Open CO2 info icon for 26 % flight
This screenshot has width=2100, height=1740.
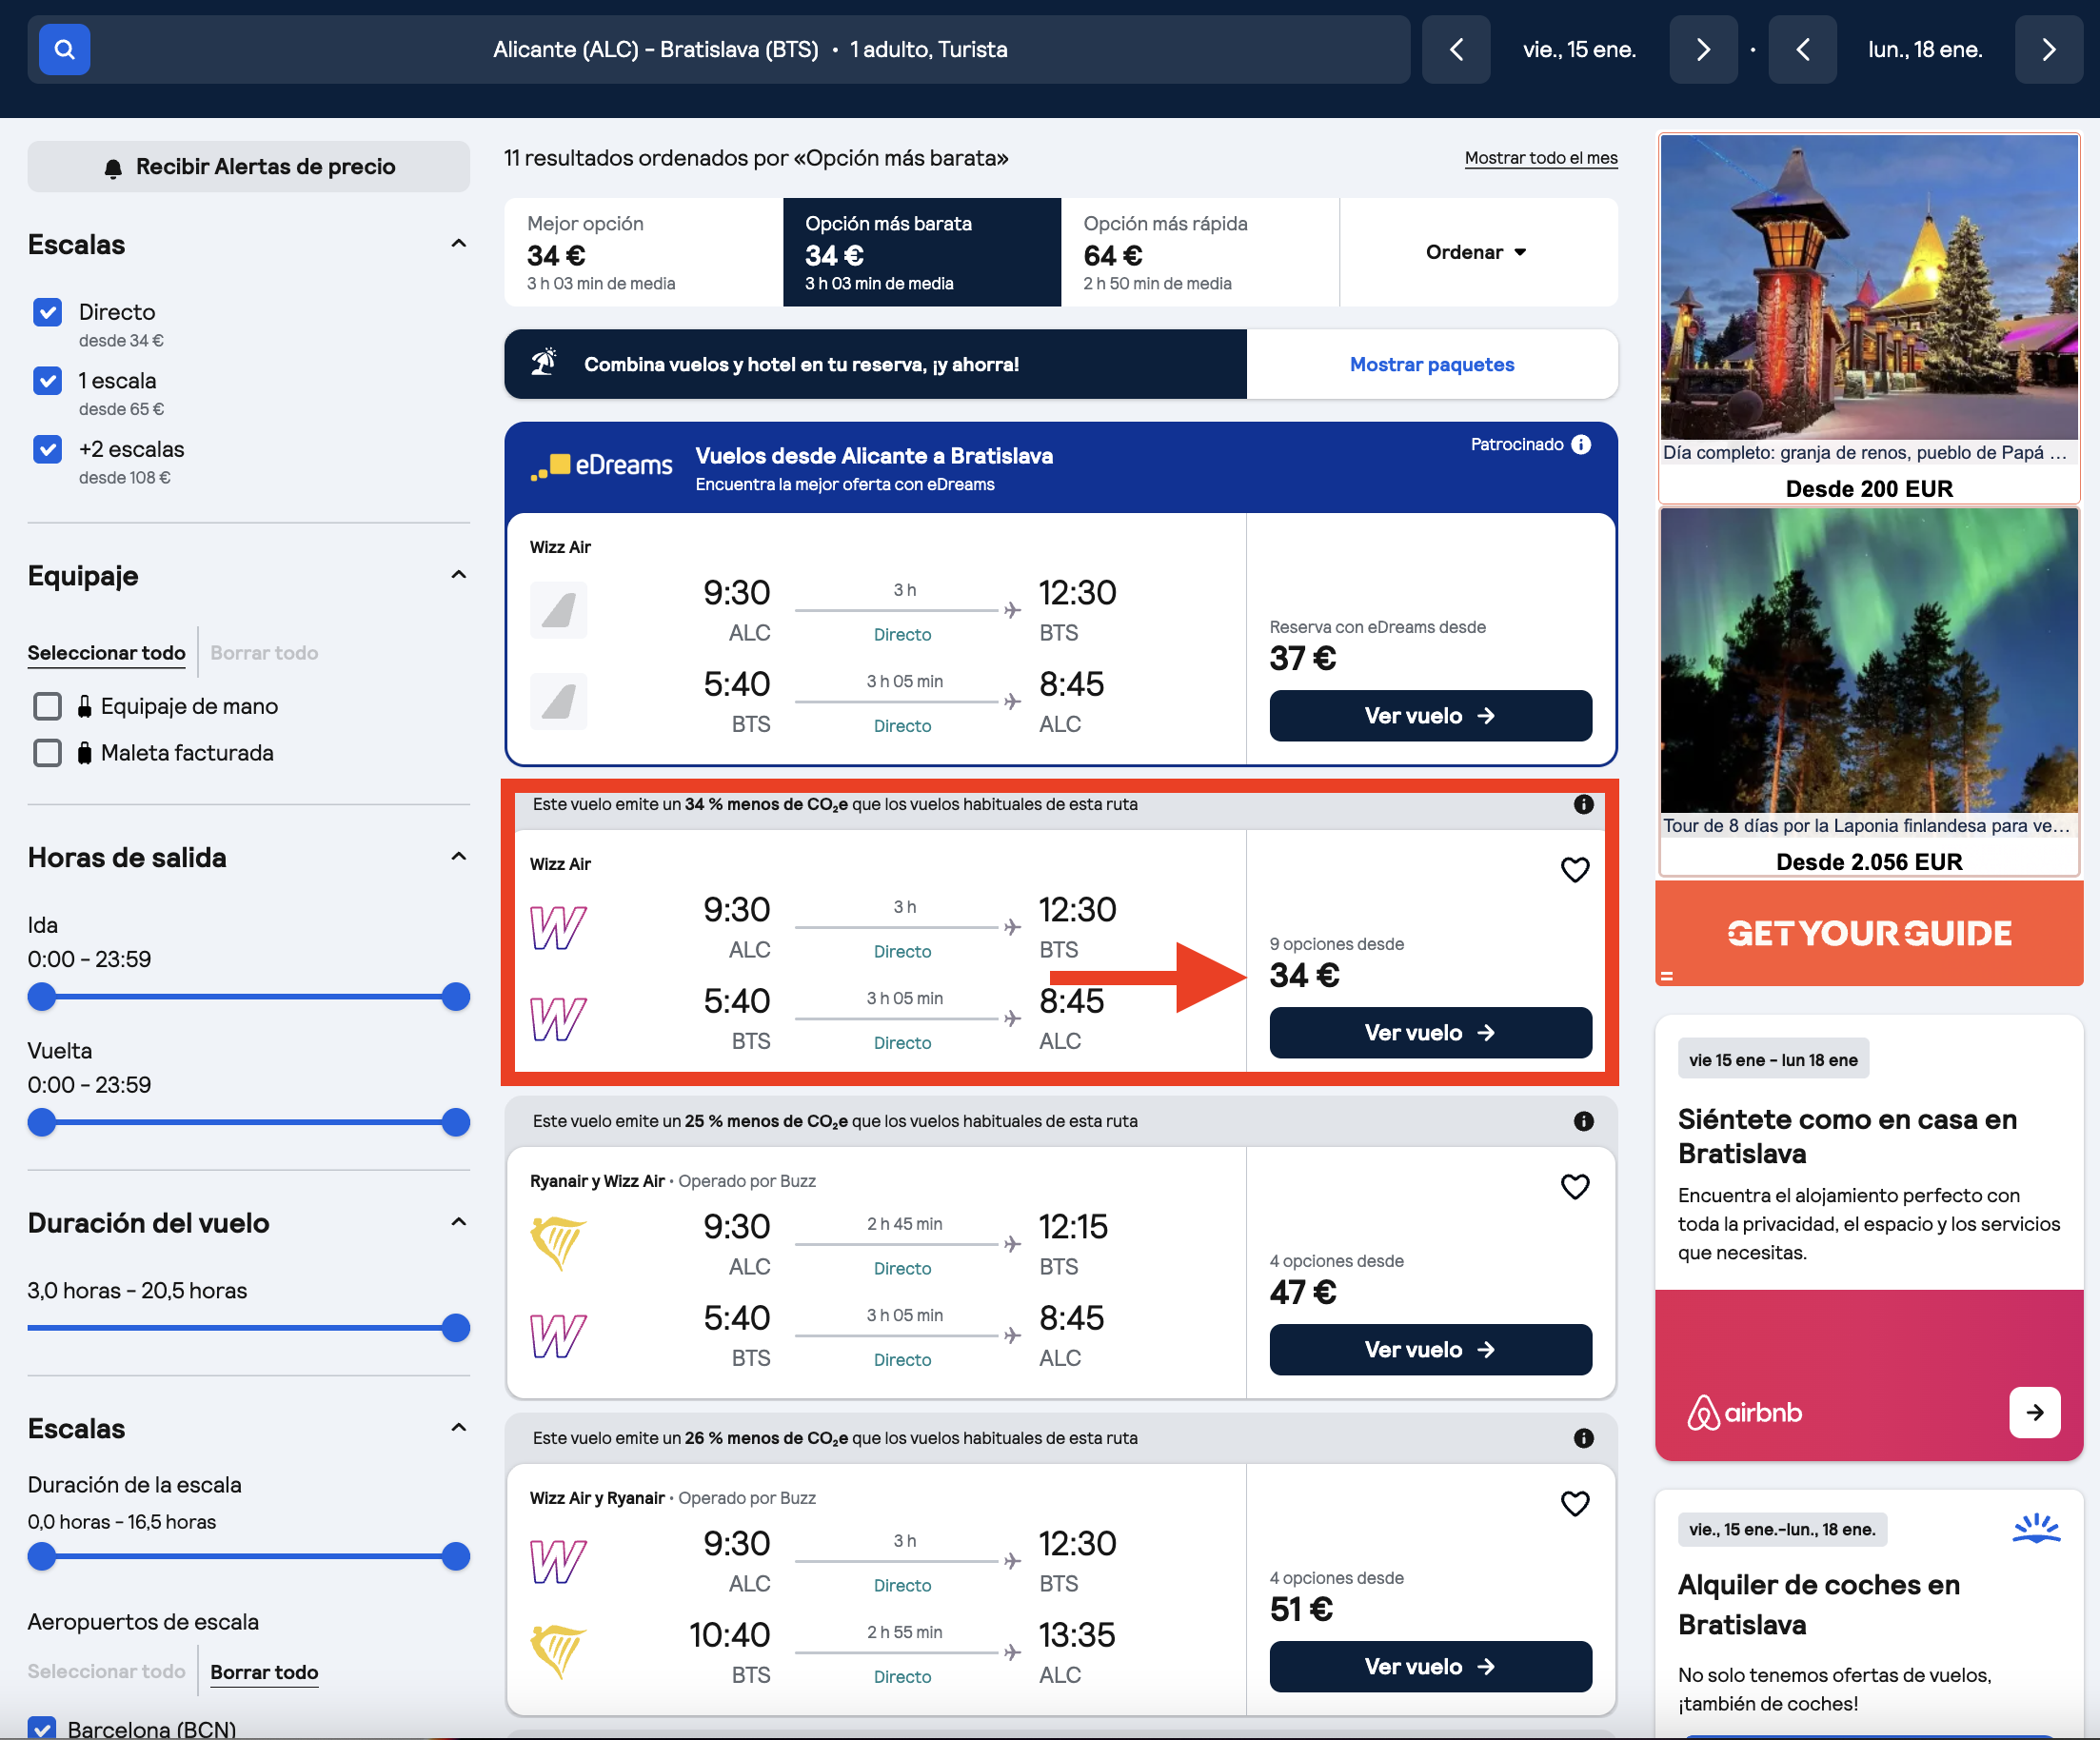[x=1583, y=1438]
